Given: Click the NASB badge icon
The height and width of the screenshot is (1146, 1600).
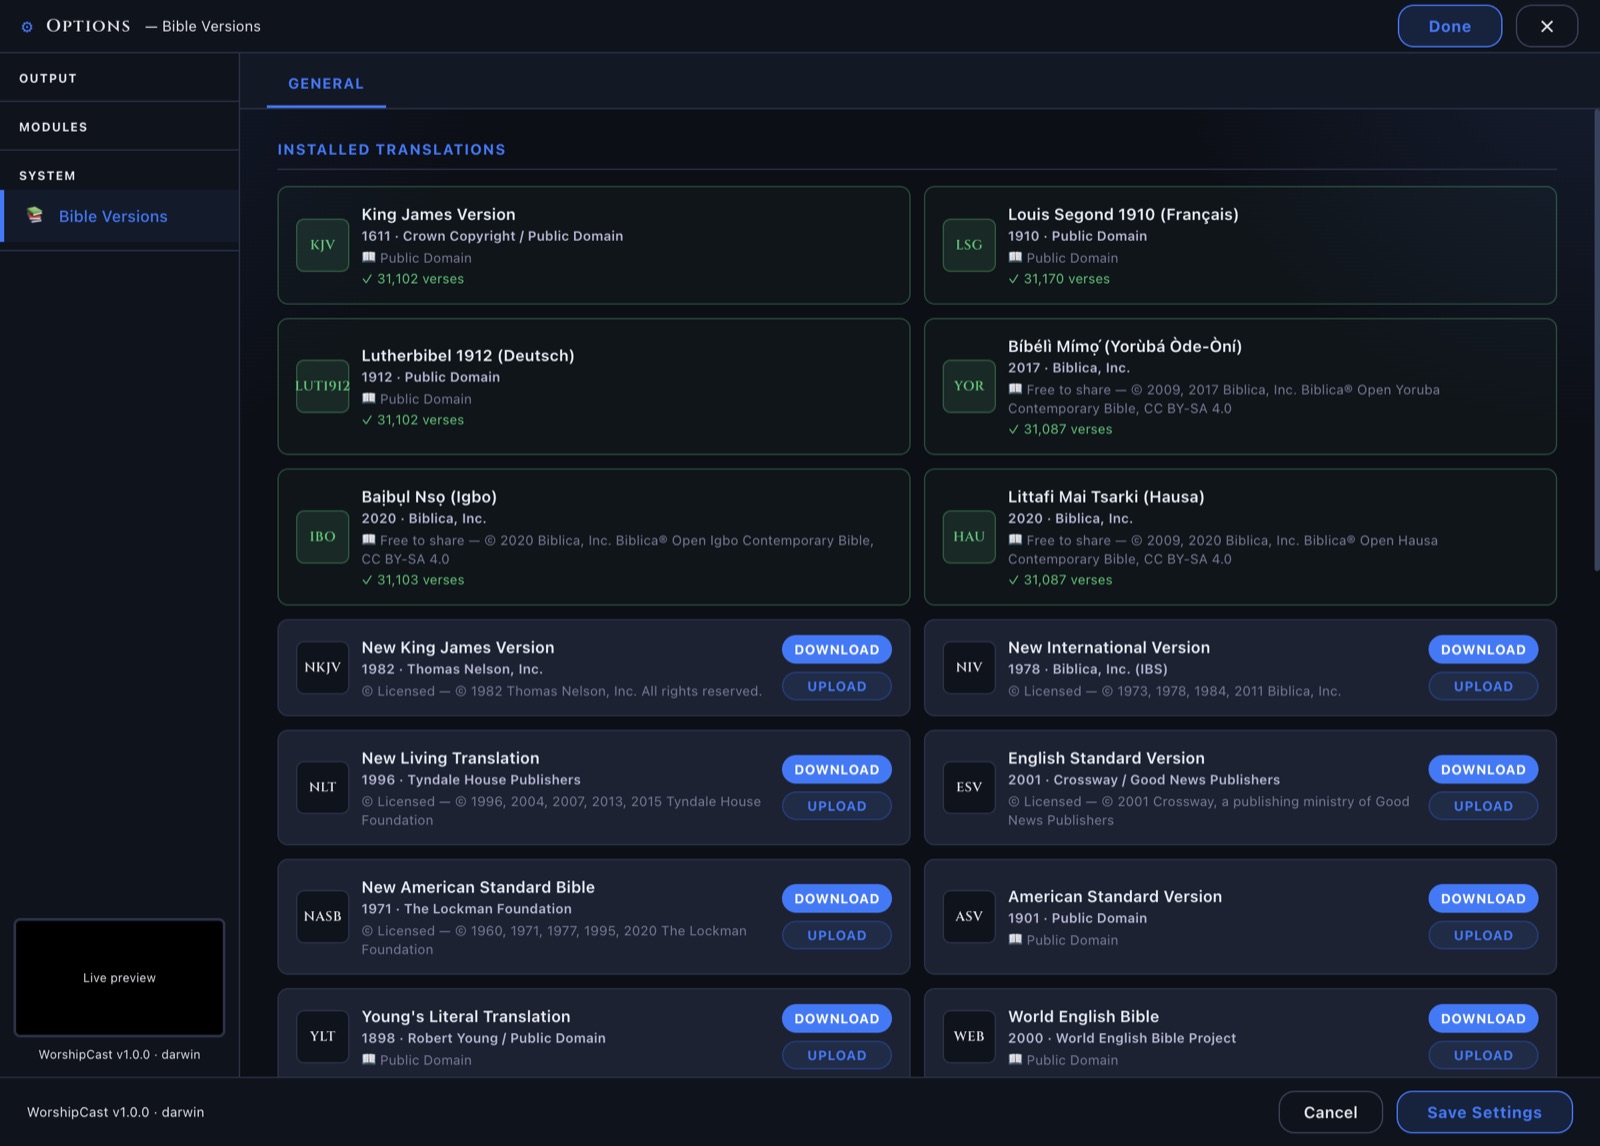Looking at the screenshot, I should pyautogui.click(x=322, y=916).
